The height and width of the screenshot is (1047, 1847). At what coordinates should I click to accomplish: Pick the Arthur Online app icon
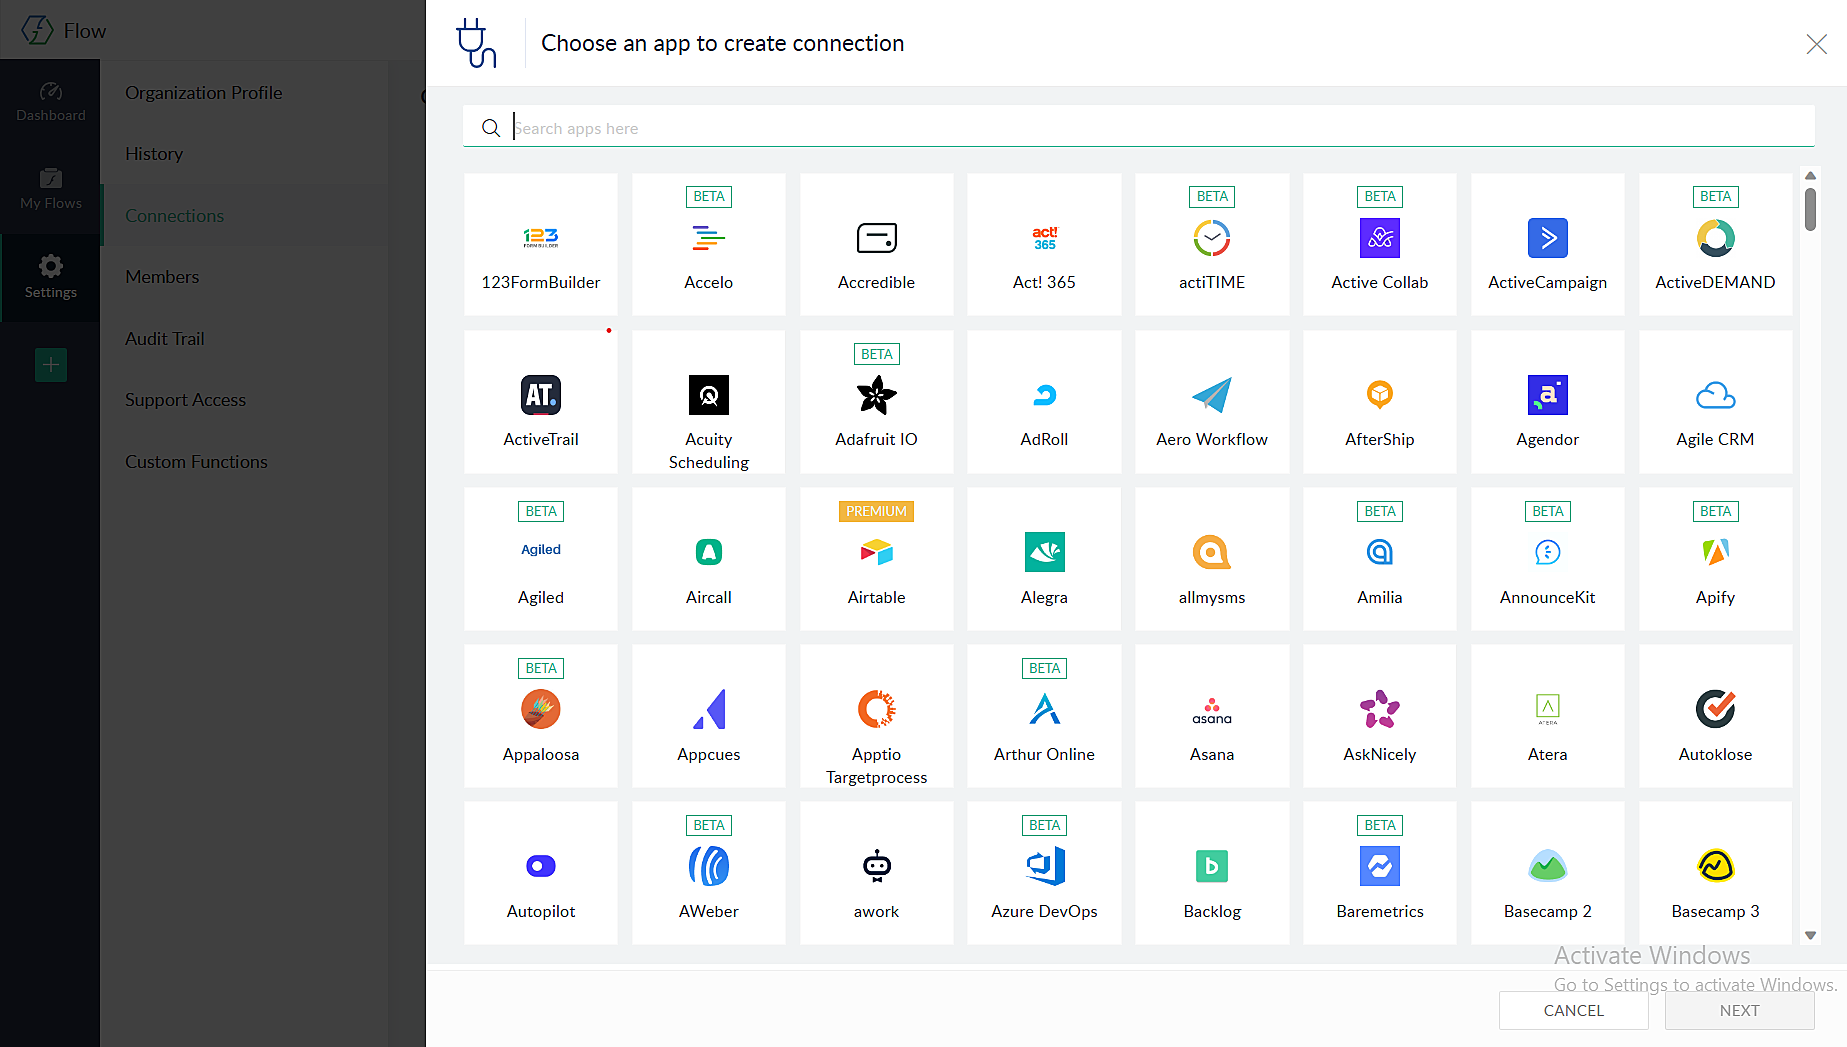[1044, 709]
